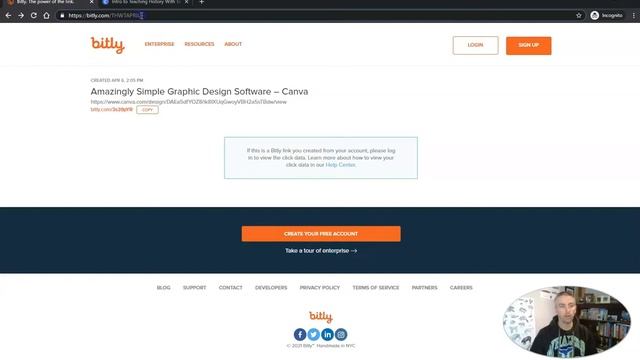Reload the page with refresh icon
Image resolution: width=640 pixels, height=360 pixels.
tap(33, 16)
